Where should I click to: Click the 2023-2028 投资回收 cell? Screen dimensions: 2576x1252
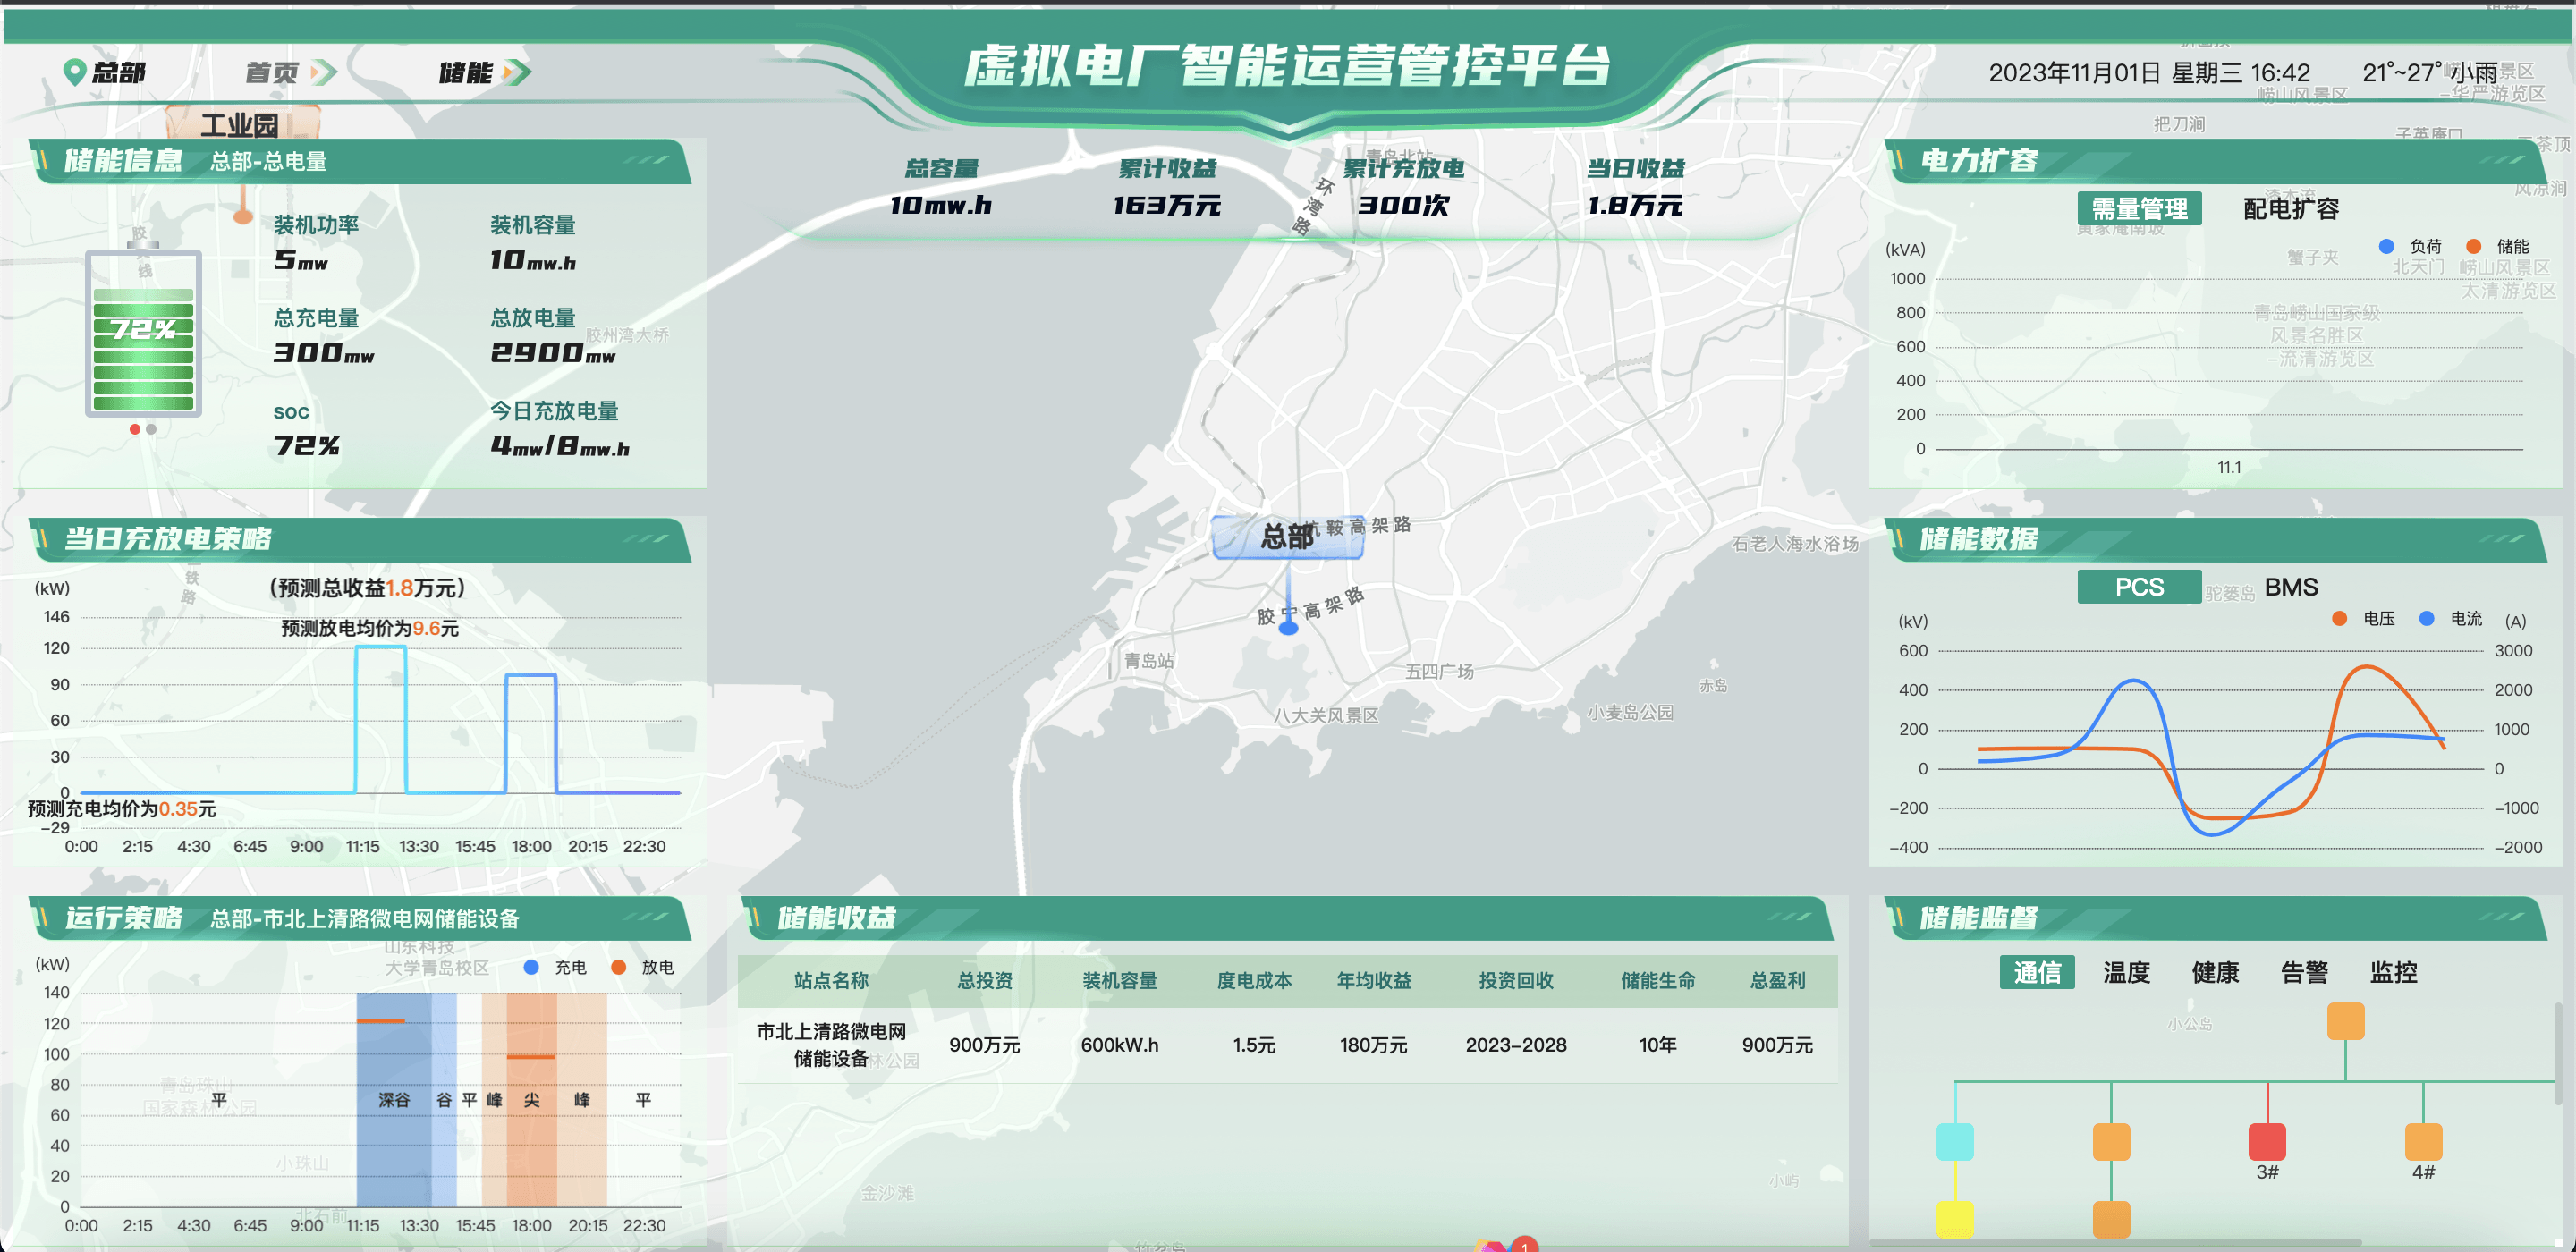coord(1516,1045)
